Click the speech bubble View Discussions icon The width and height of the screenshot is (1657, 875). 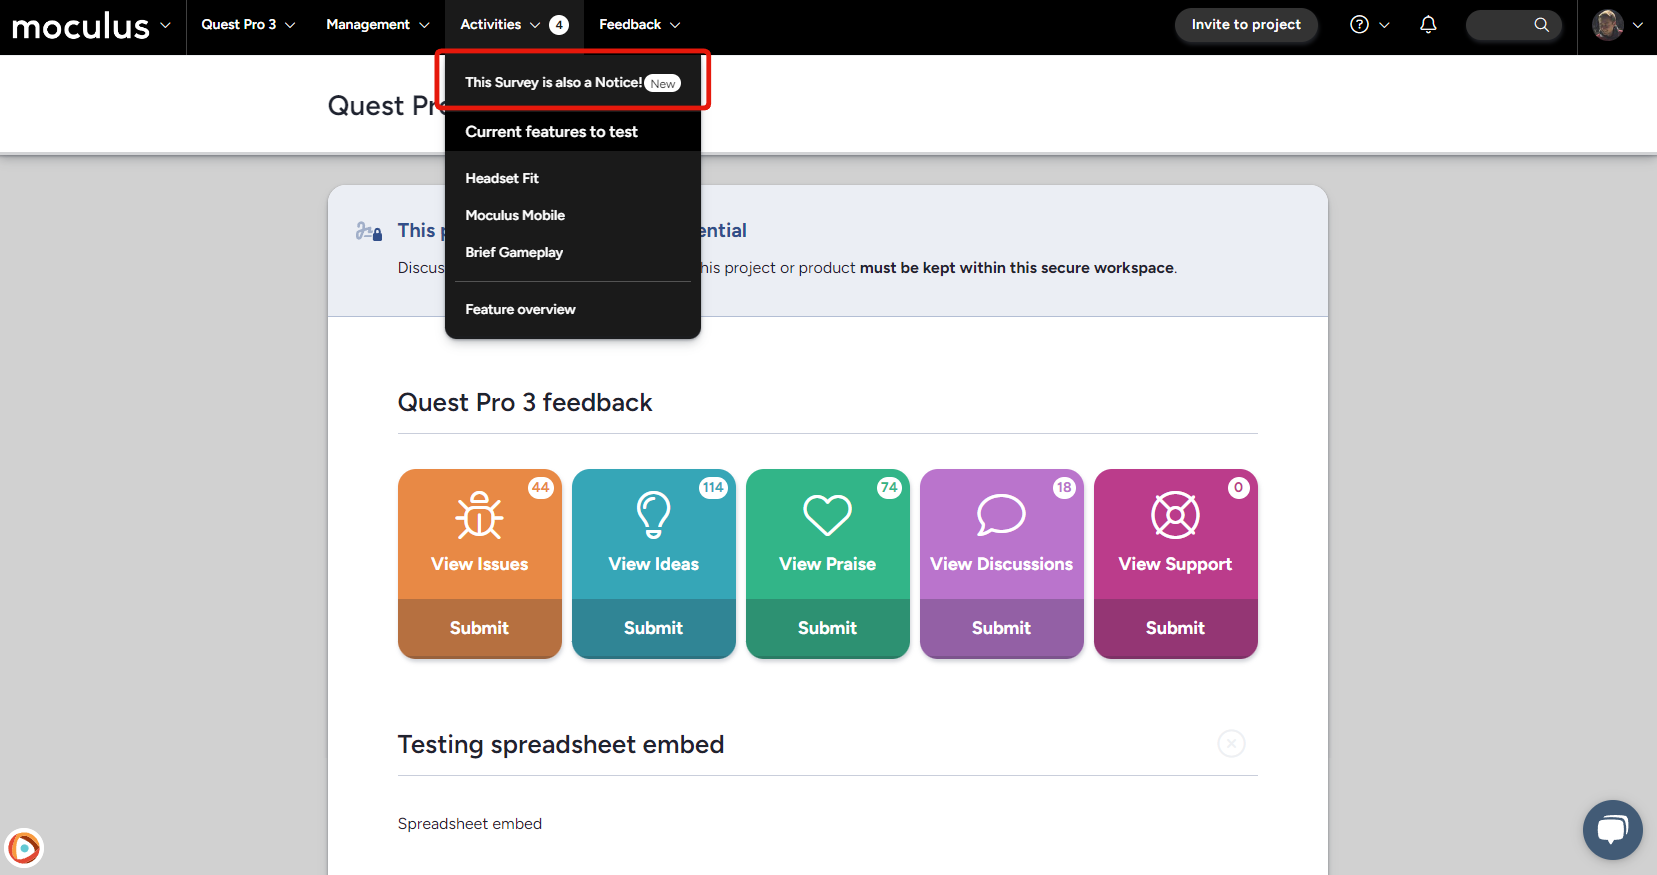(1001, 515)
